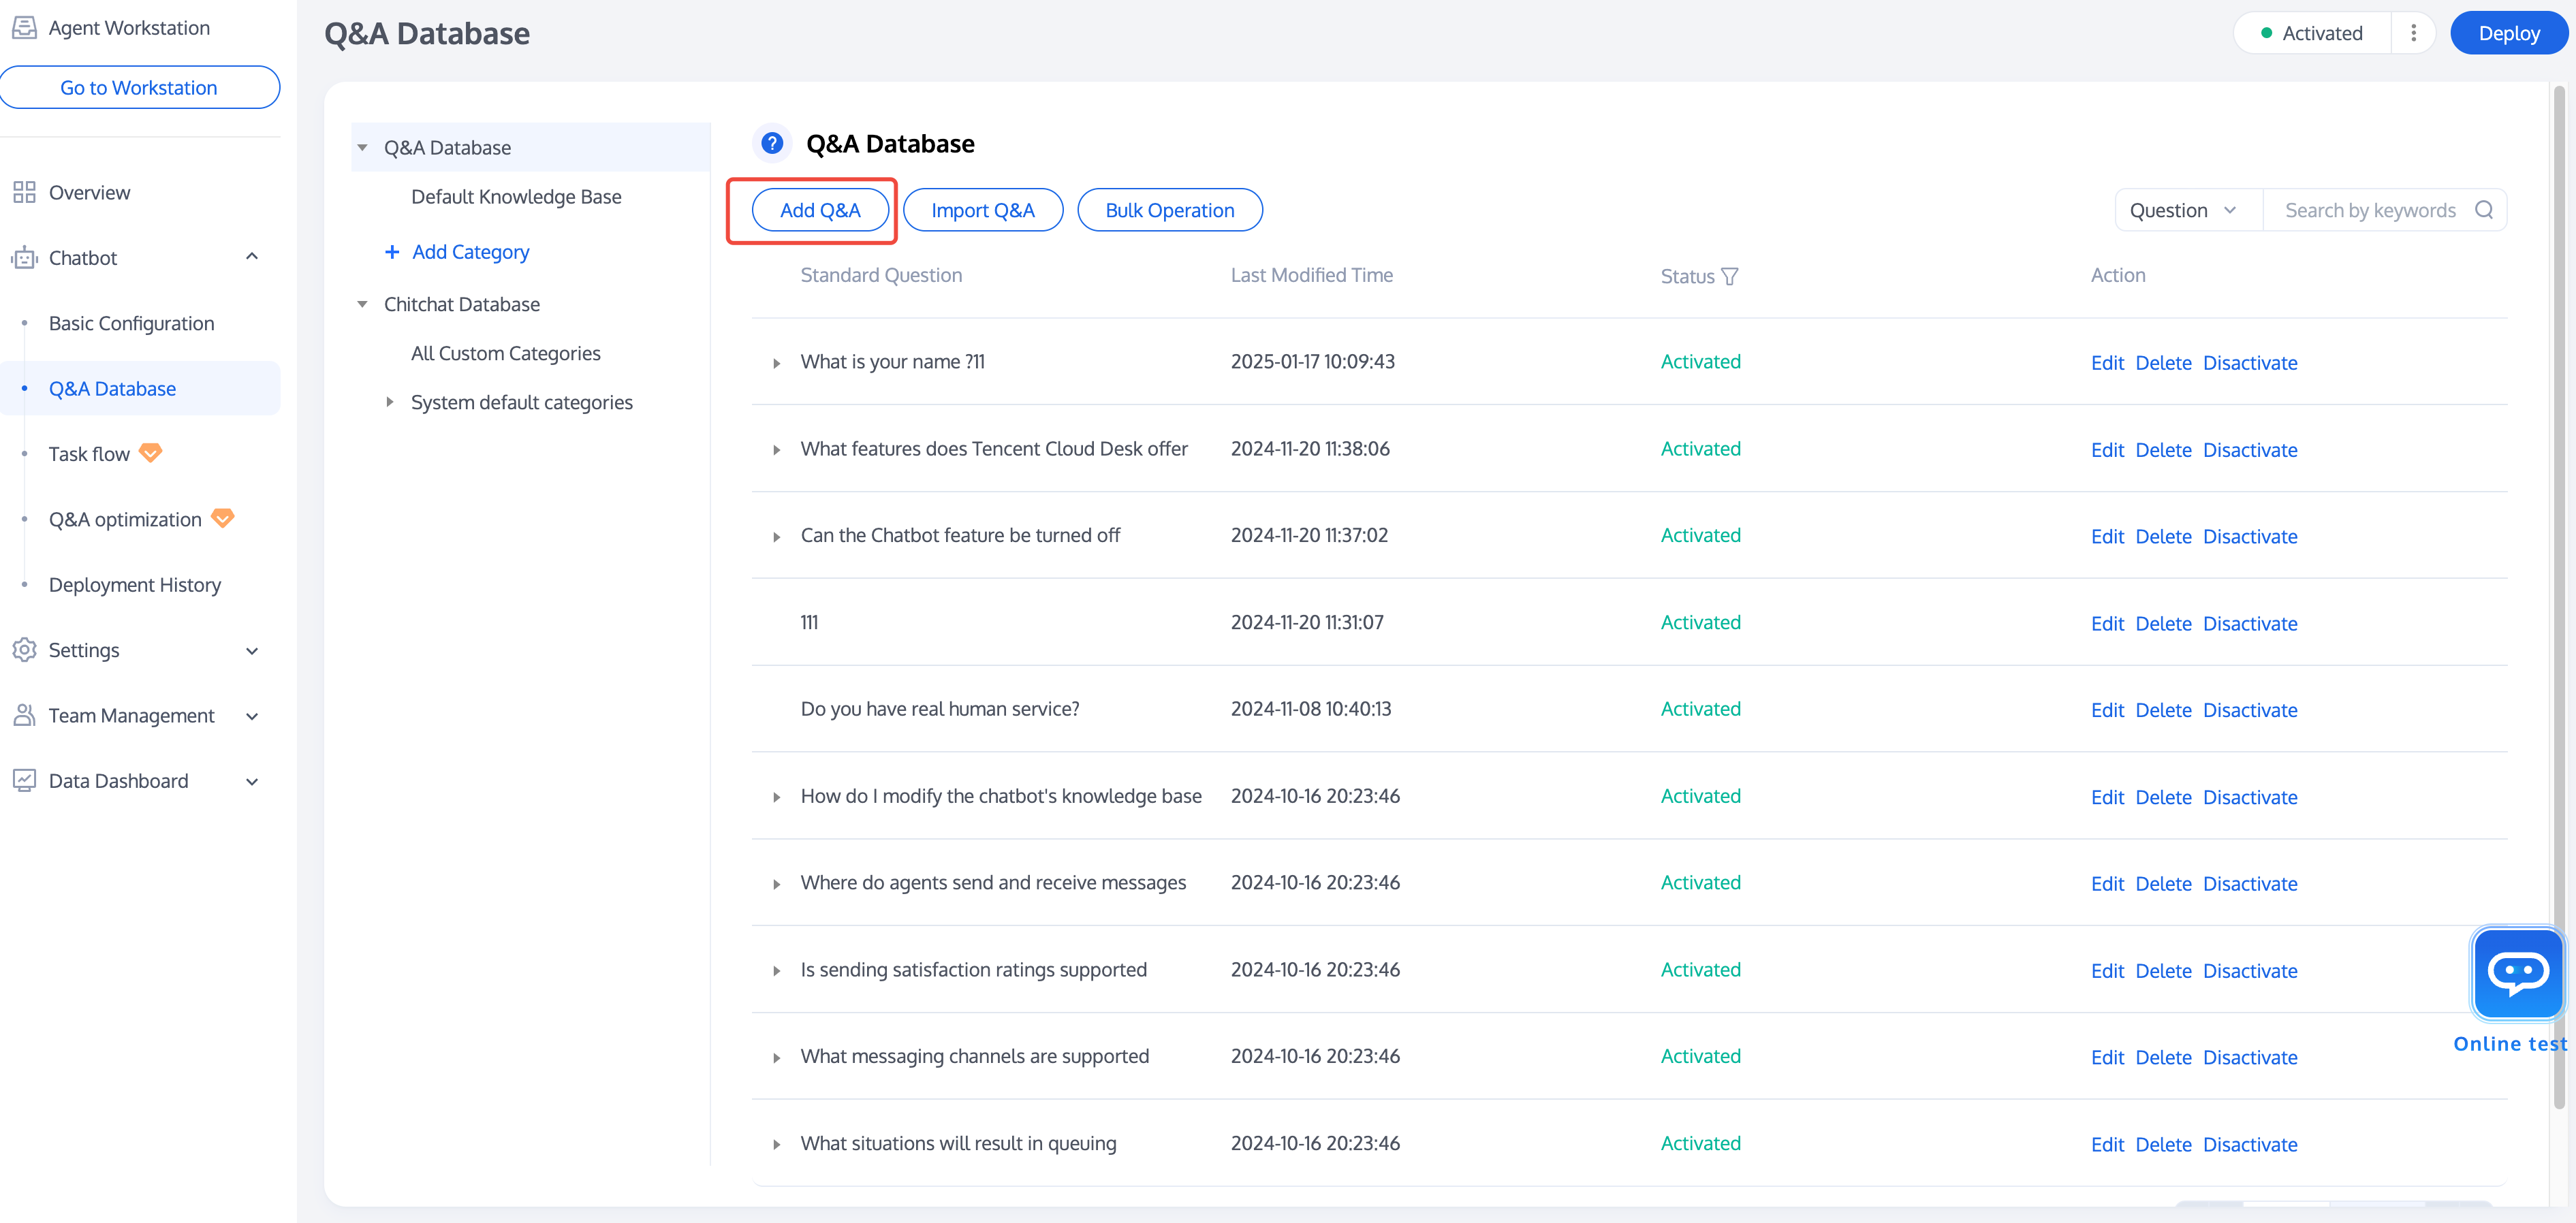Click the Overview grid icon in sidebar
The width and height of the screenshot is (2576, 1223).
tap(24, 192)
